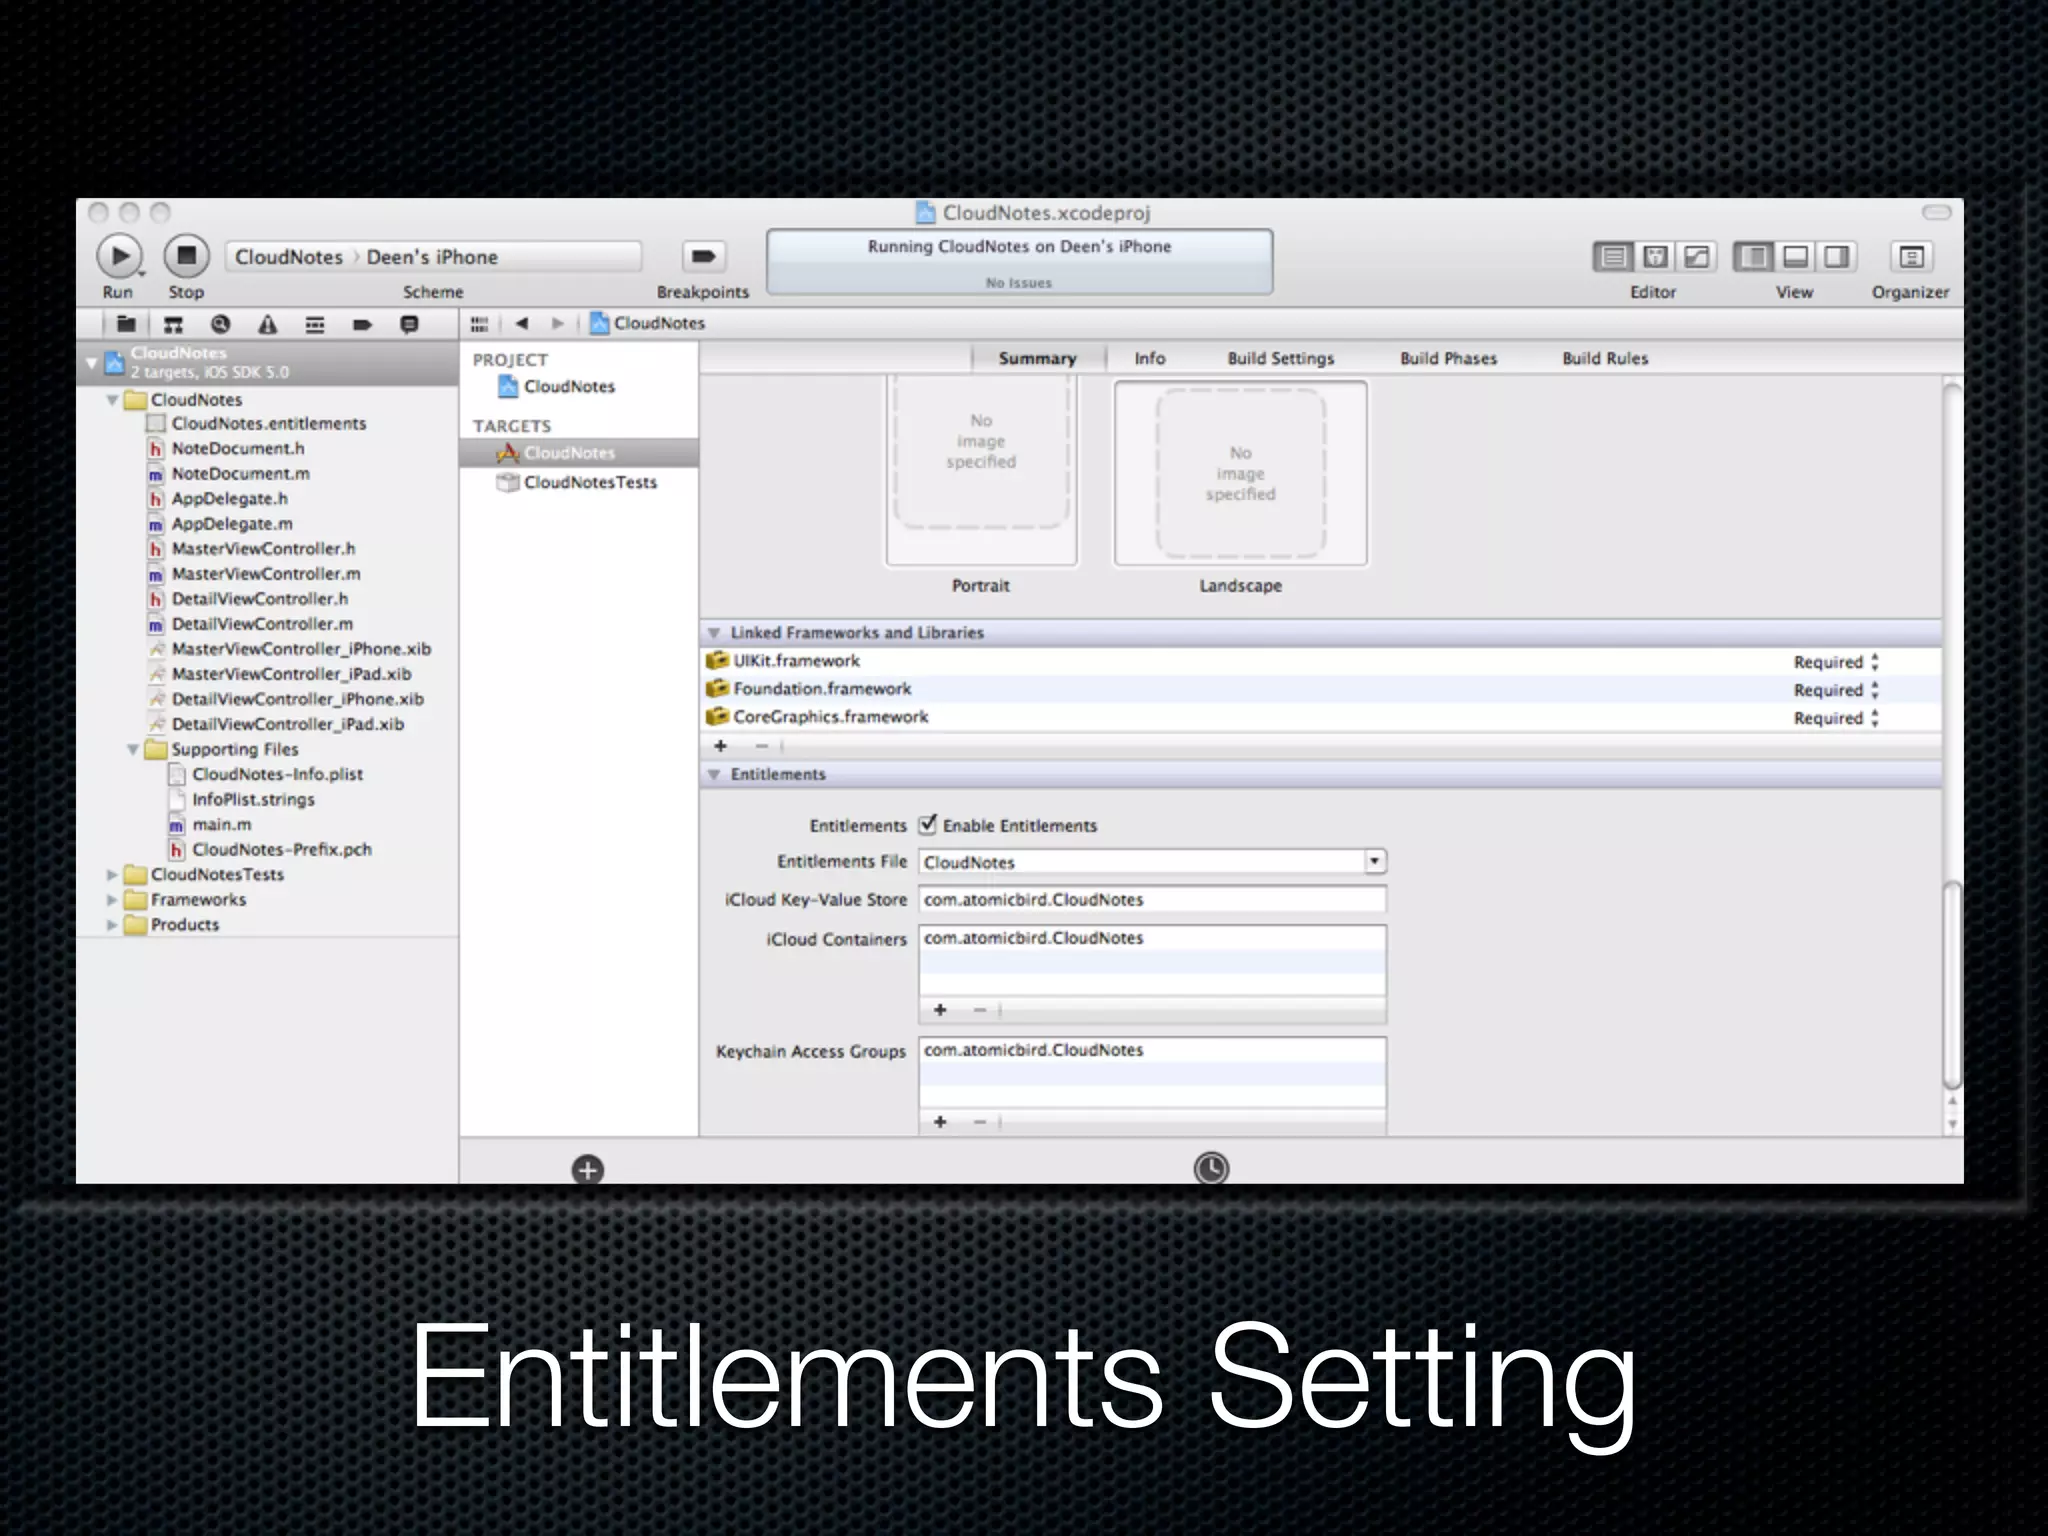Toggle the Utilities pane view button
Screen dimensions: 2048x1536
coord(1837,257)
